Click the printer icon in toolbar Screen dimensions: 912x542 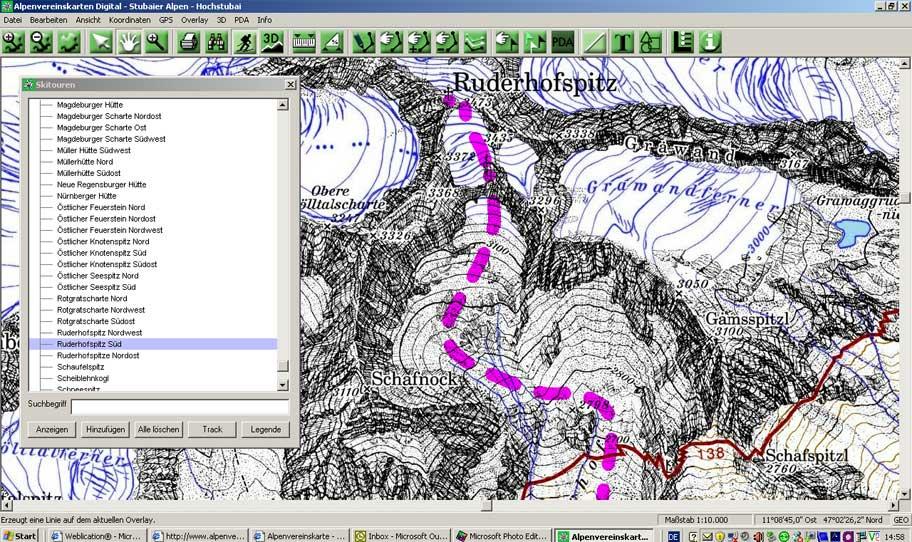coord(189,42)
